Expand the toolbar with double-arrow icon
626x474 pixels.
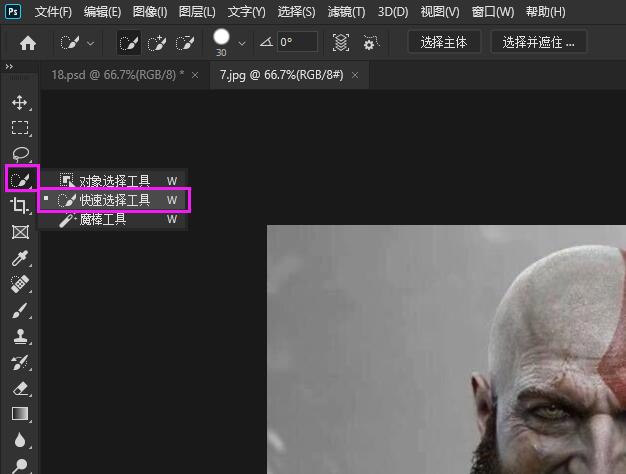pos(9,66)
